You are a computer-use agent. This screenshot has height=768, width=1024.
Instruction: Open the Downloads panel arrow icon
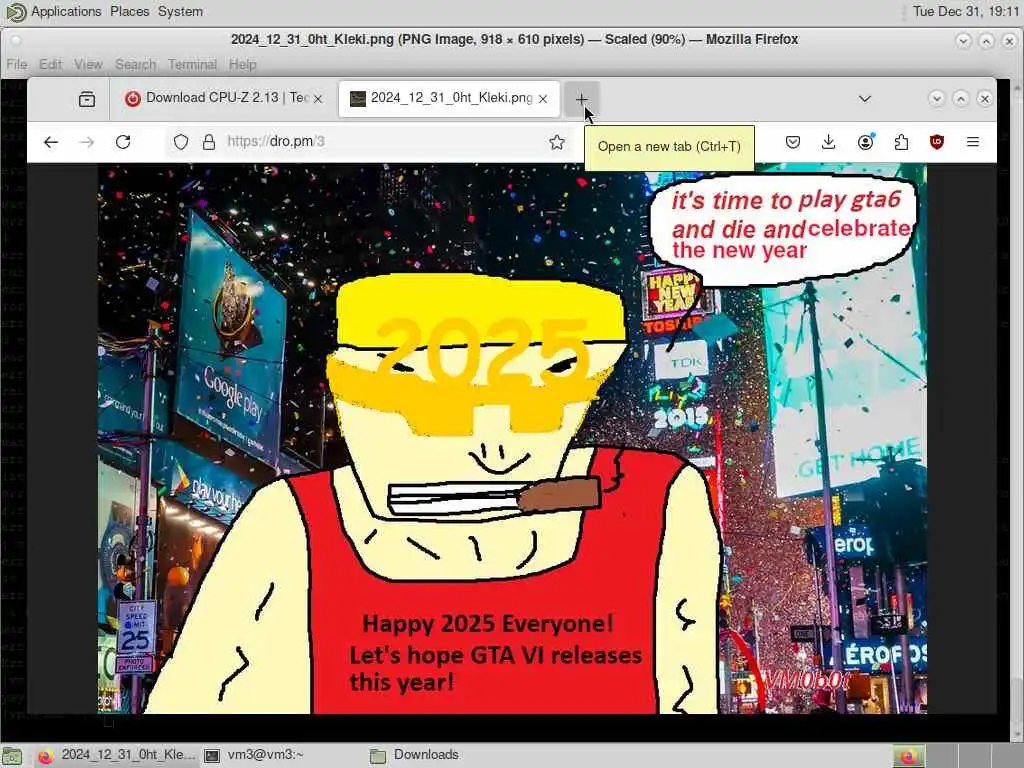[x=829, y=142]
